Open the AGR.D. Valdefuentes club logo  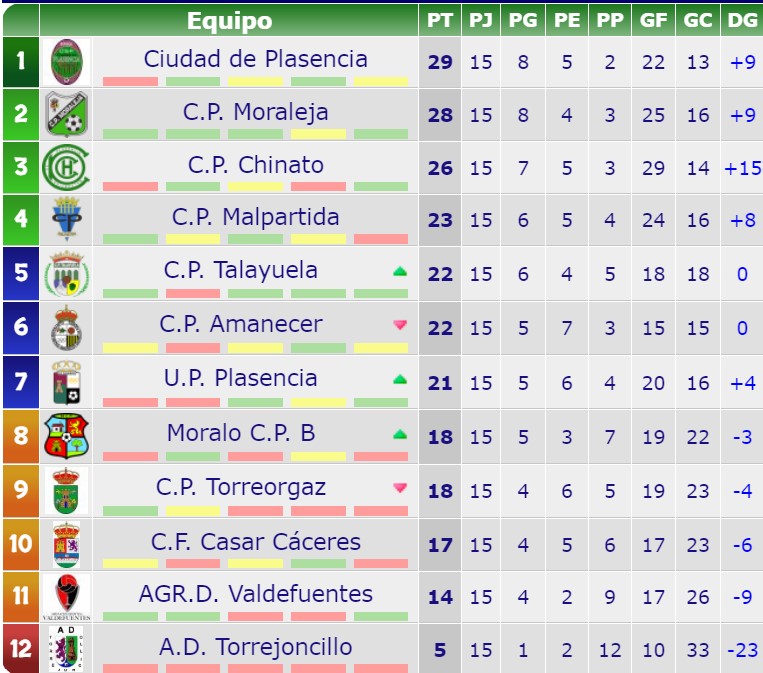[67, 597]
